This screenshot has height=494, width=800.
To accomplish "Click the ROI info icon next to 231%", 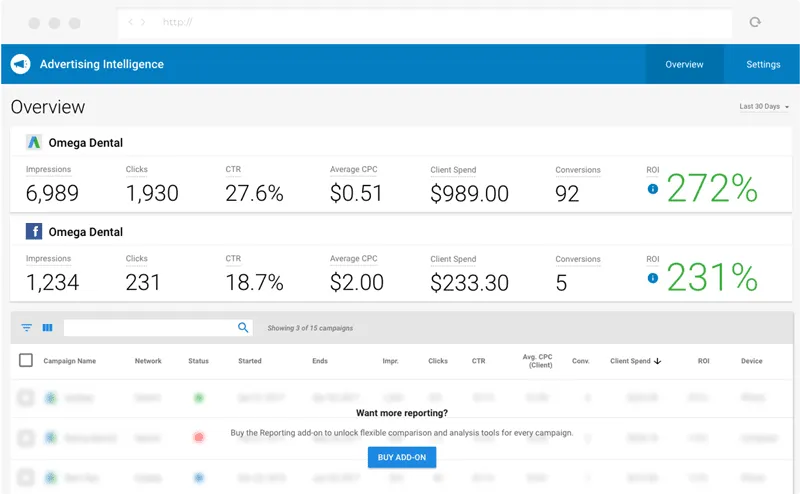I will [x=653, y=278].
